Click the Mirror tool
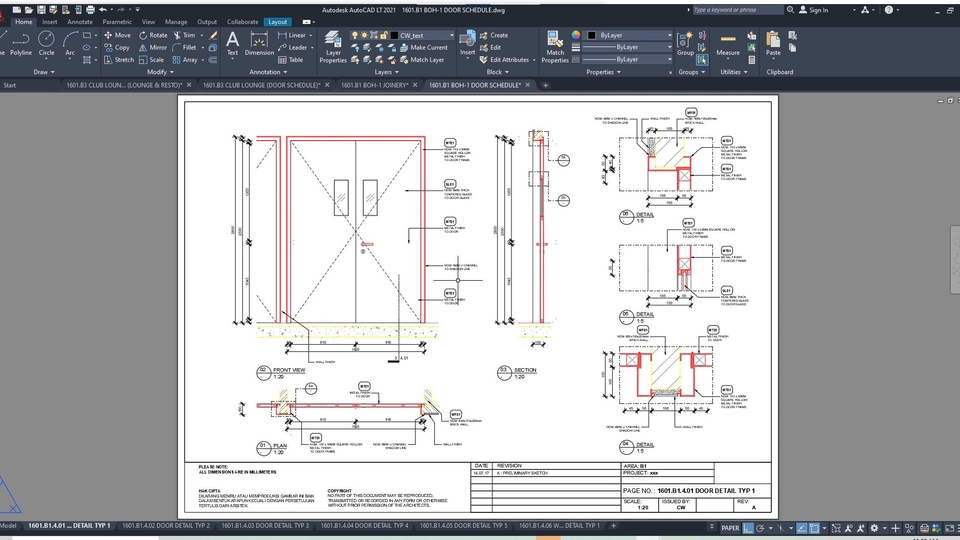The image size is (960, 540). click(152, 48)
